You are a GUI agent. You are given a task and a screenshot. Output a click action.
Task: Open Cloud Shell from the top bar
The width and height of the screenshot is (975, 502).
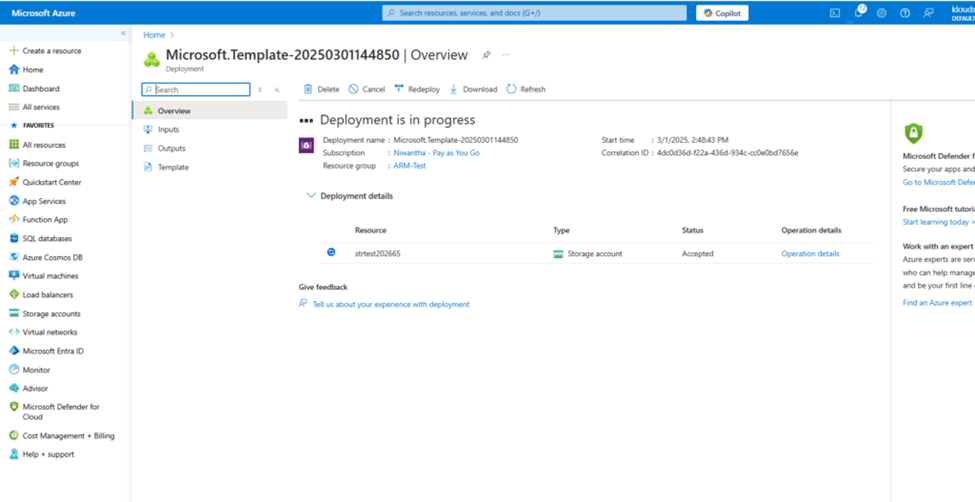tap(835, 13)
